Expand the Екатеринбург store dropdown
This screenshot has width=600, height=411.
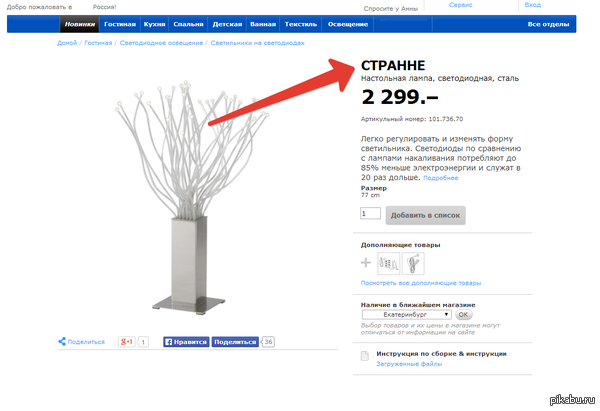[406, 315]
